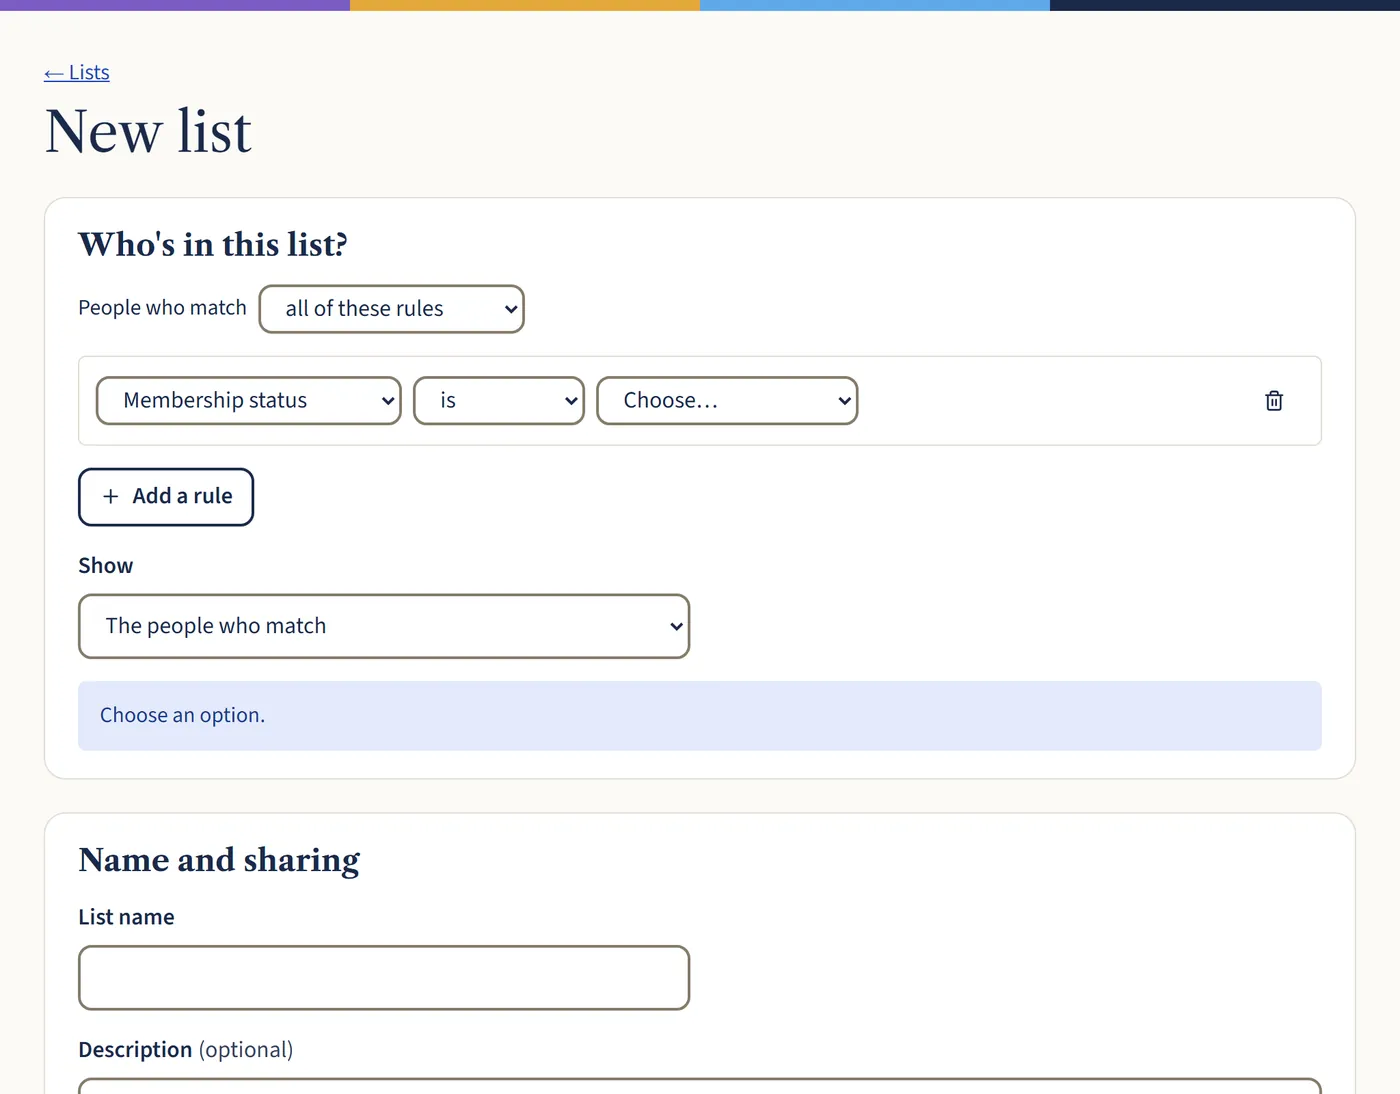This screenshot has height=1094, width=1400.
Task: Click the 'Description (optional)' label
Action: (186, 1050)
